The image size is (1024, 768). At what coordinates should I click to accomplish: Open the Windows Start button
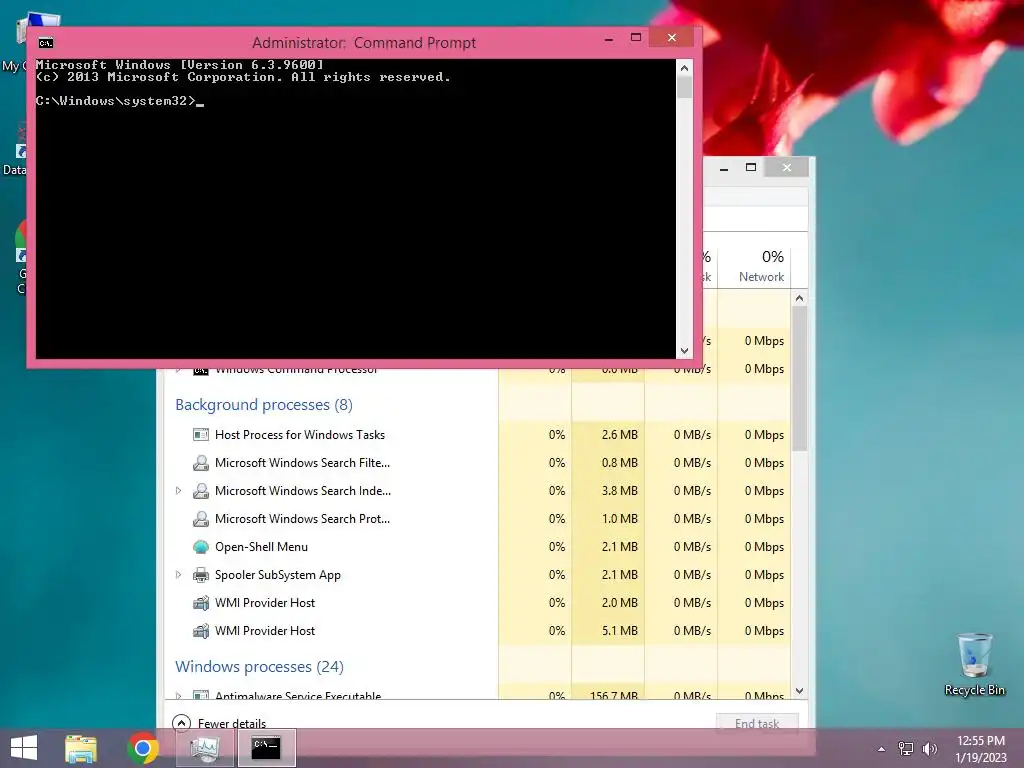pyautogui.click(x=24, y=748)
